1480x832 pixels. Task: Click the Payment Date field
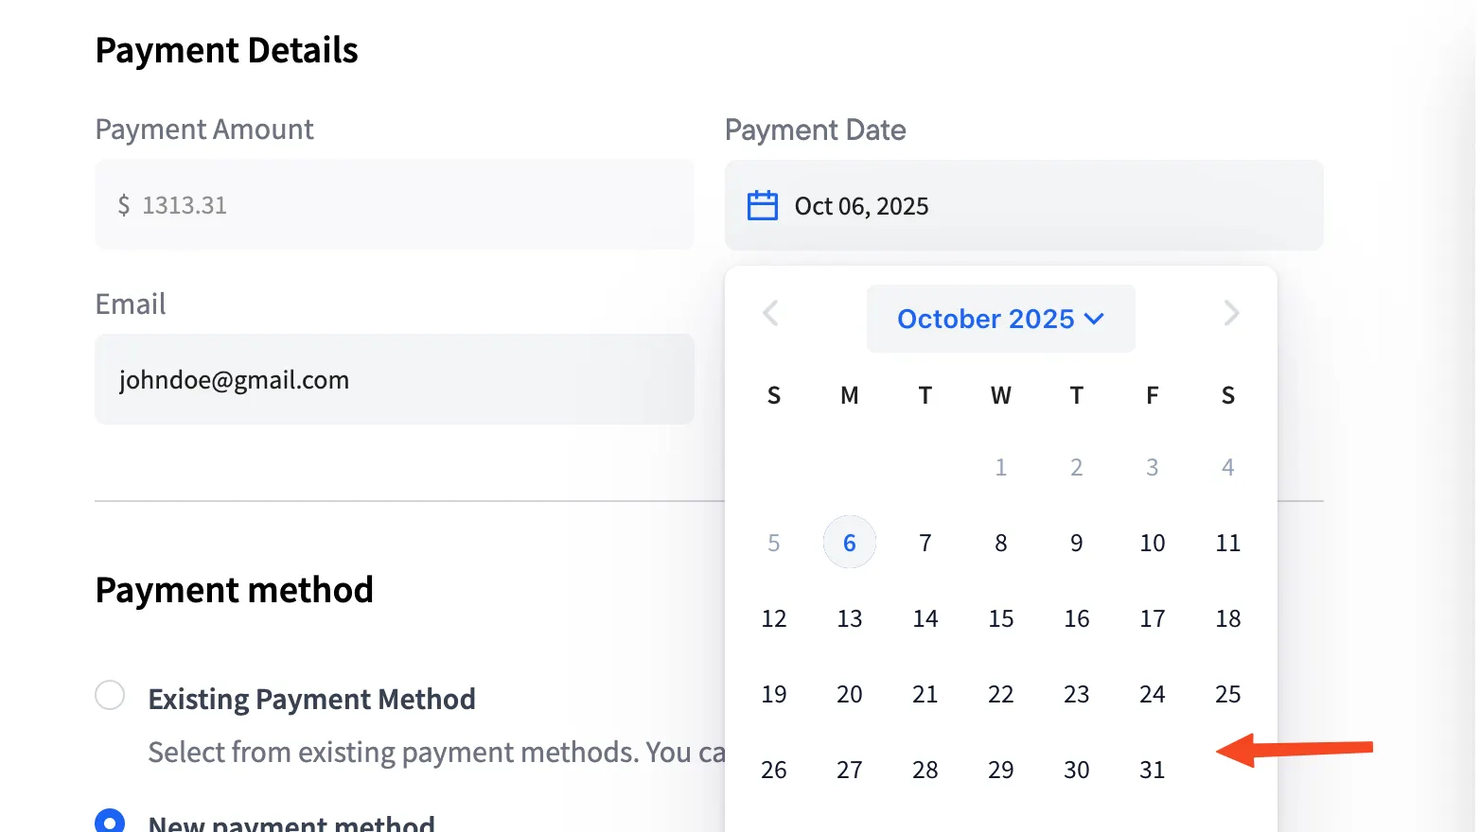pyautogui.click(x=1023, y=206)
